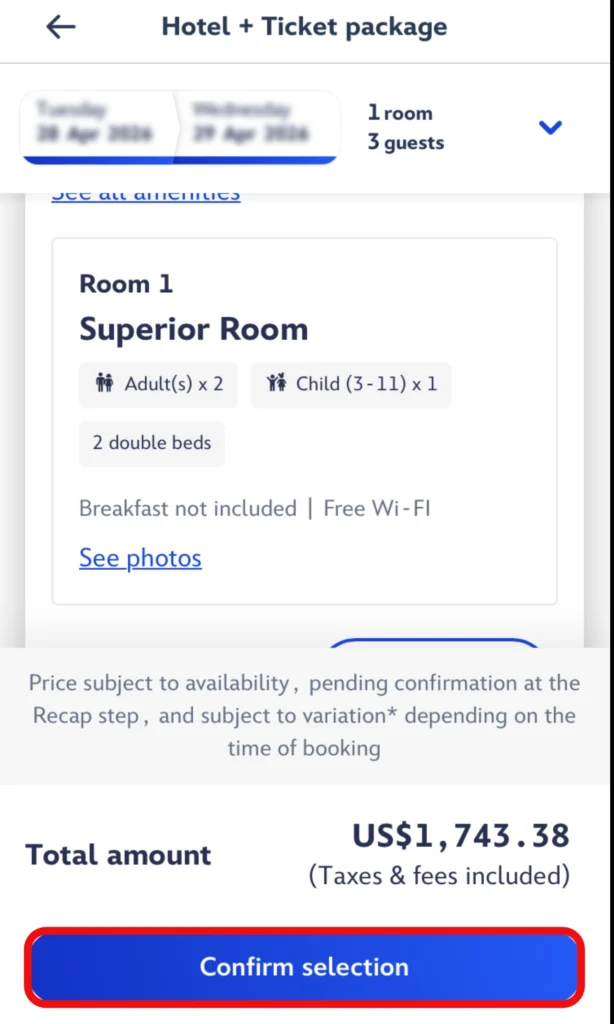The height and width of the screenshot is (1024, 614).
Task: Open the check-out date selector
Action: click(256, 123)
